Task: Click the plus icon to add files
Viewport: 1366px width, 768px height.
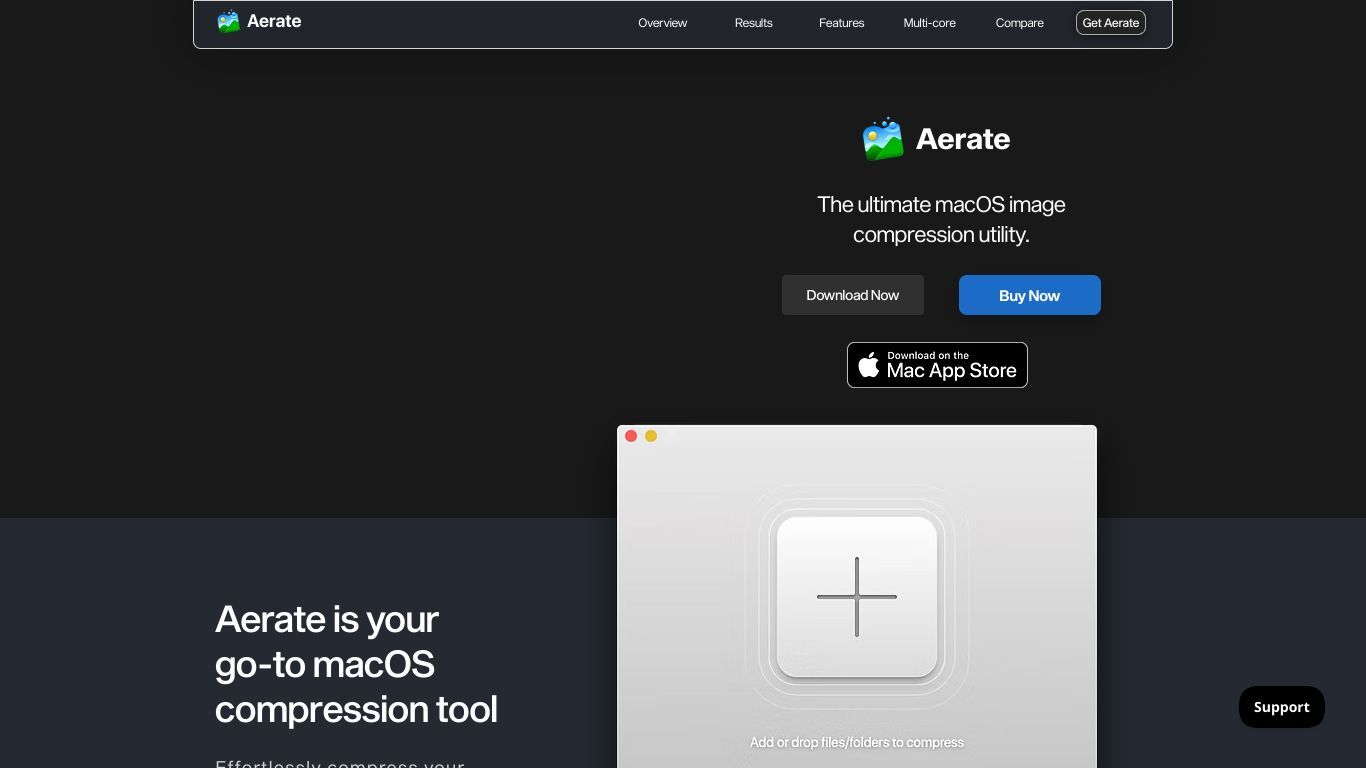Action: pyautogui.click(x=857, y=597)
